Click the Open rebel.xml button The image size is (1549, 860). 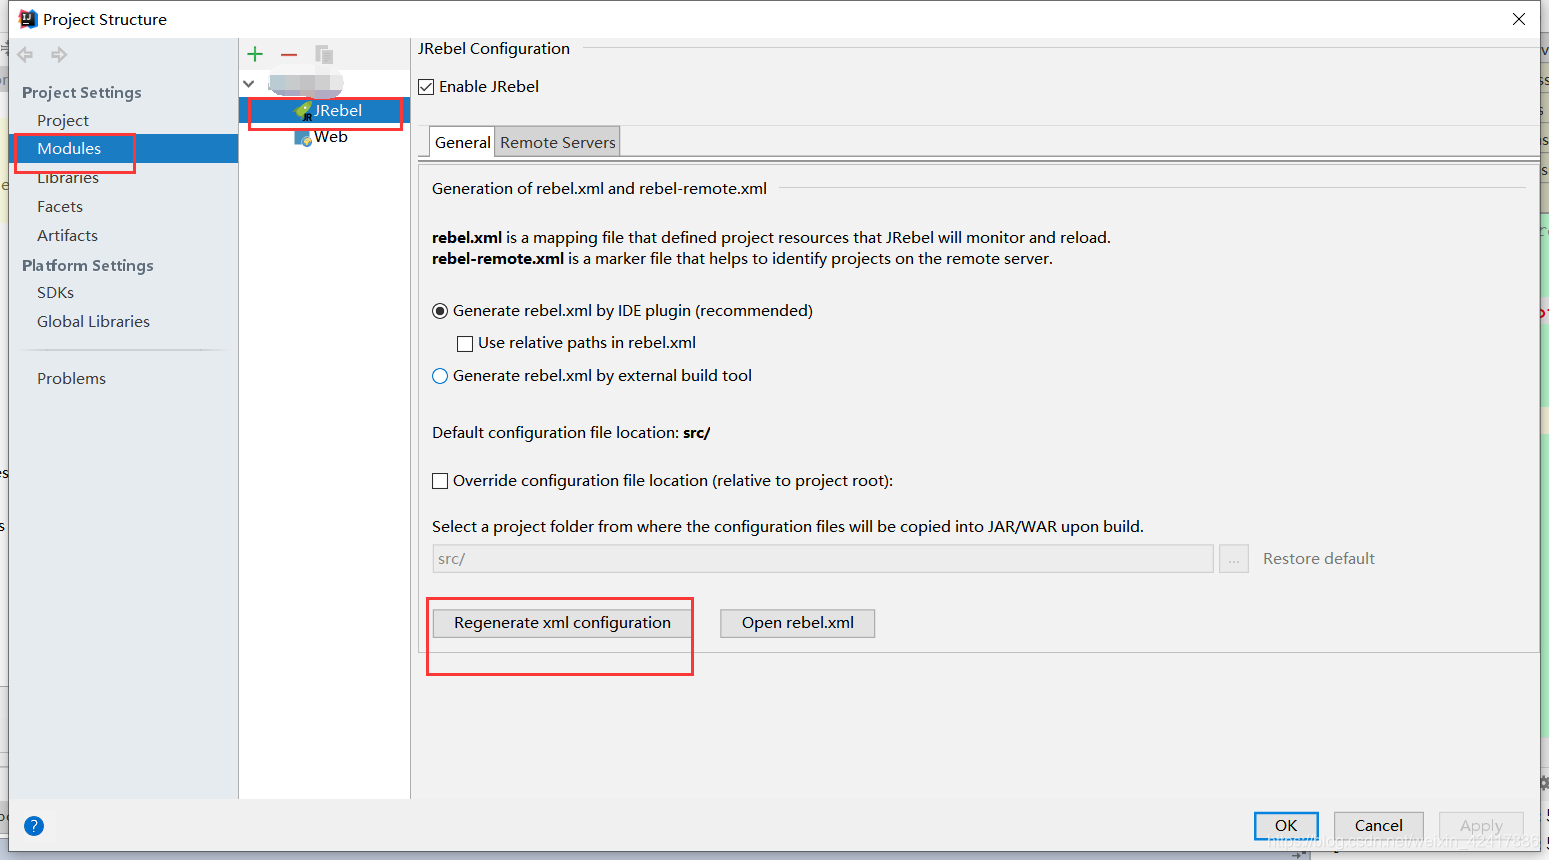click(797, 623)
